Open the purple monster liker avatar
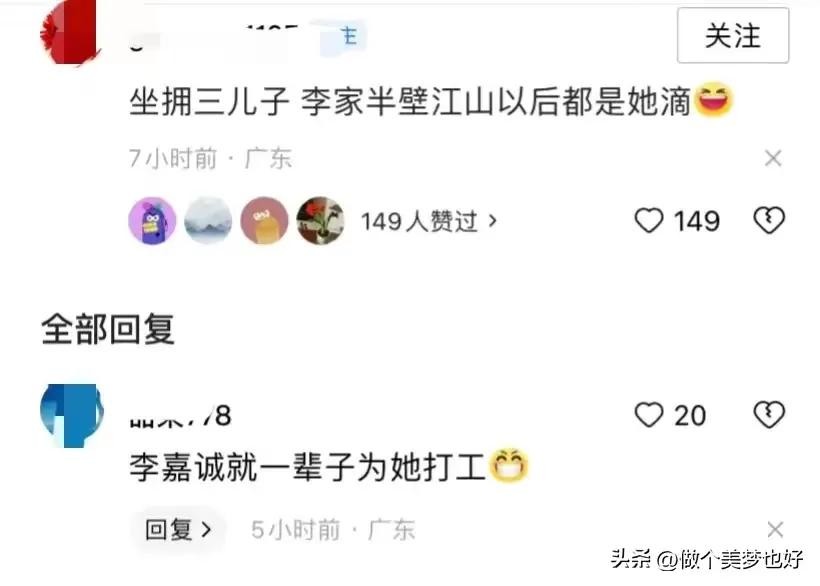This screenshot has width=820, height=586. (x=152, y=221)
